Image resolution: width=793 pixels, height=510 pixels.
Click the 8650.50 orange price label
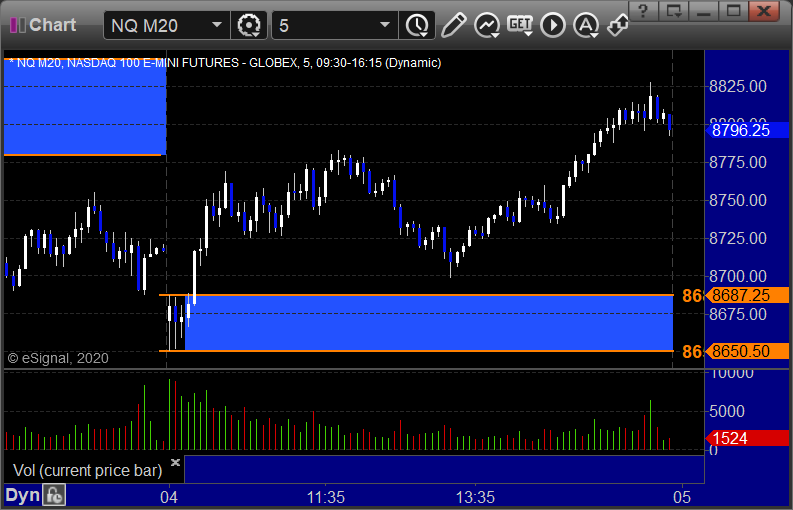[x=747, y=351]
